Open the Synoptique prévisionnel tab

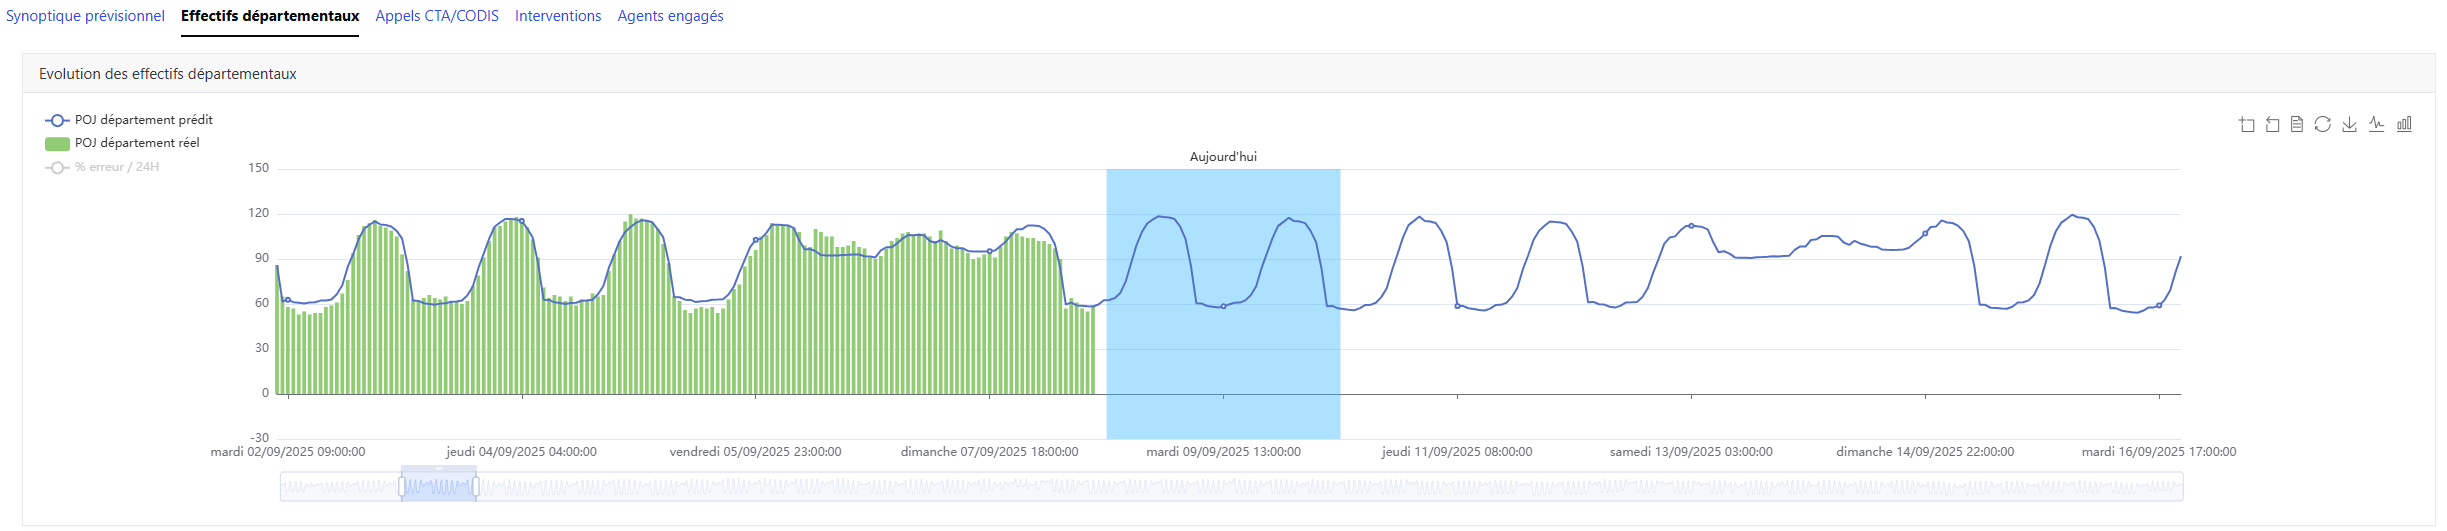pyautogui.click(x=85, y=16)
